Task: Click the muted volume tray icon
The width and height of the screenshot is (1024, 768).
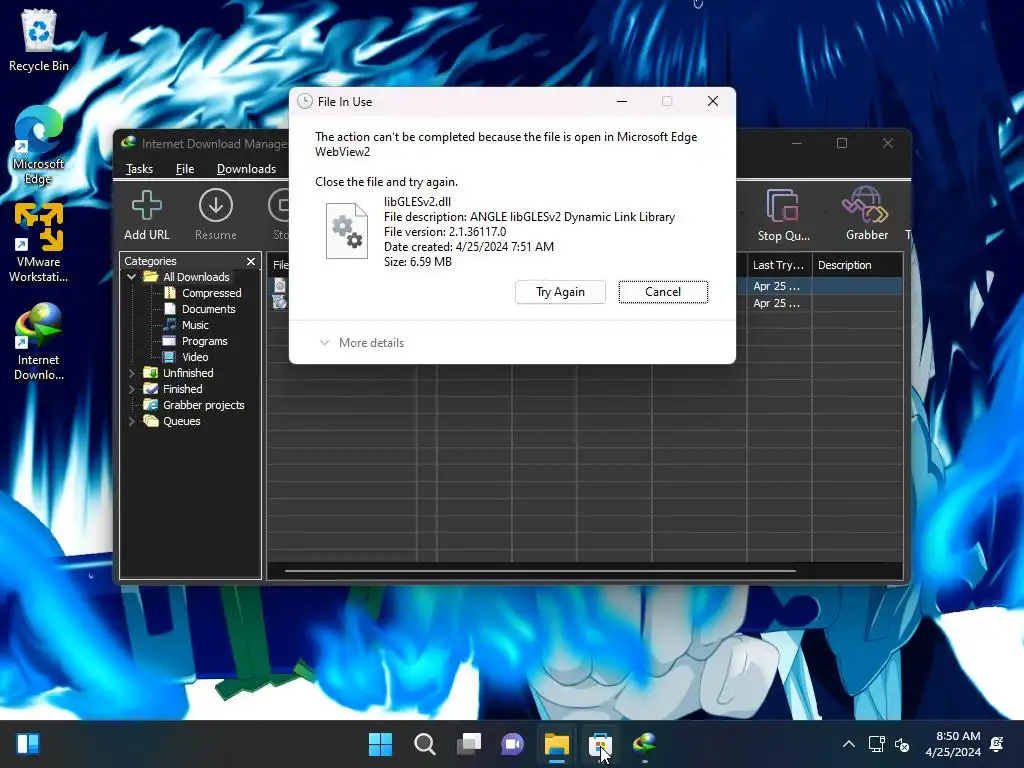Action: (902, 744)
